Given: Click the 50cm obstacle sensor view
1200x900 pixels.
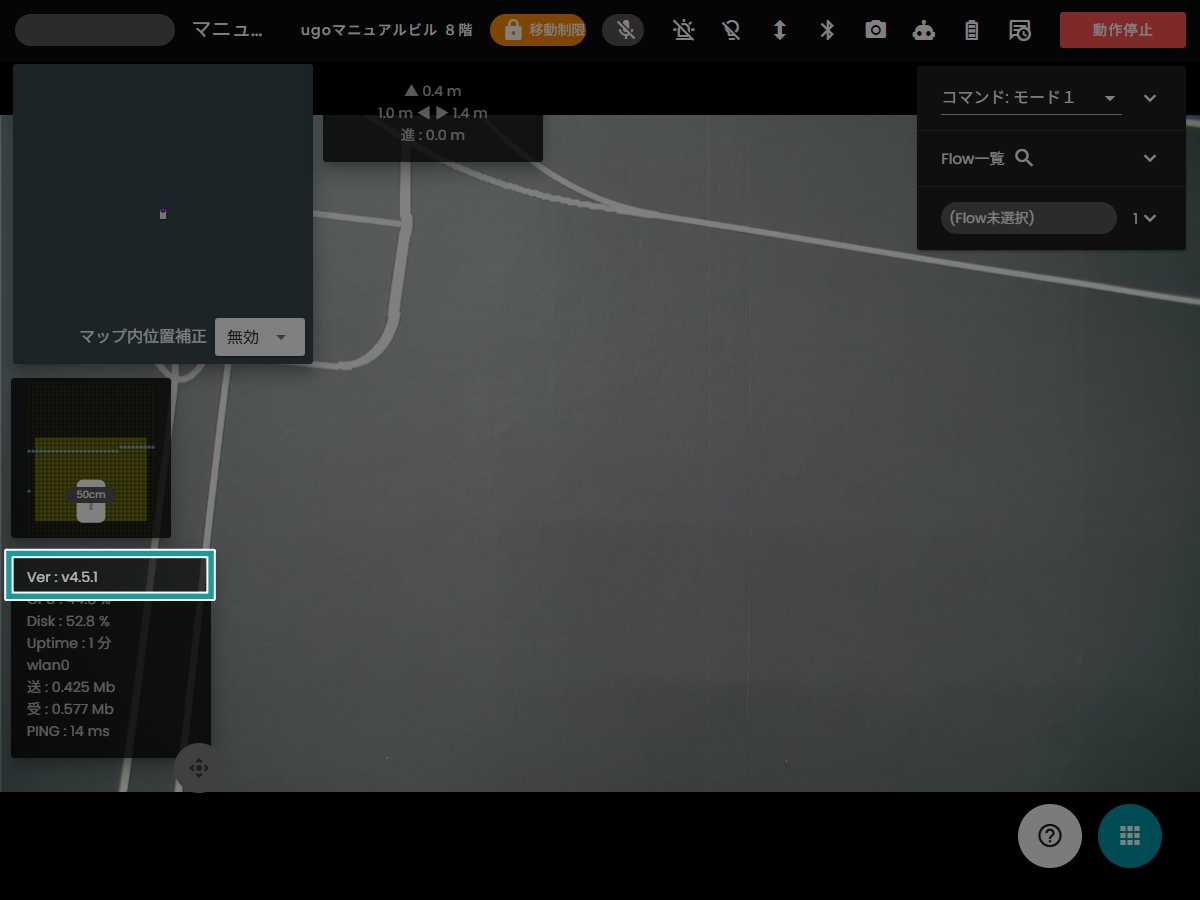Looking at the screenshot, I should (x=91, y=458).
